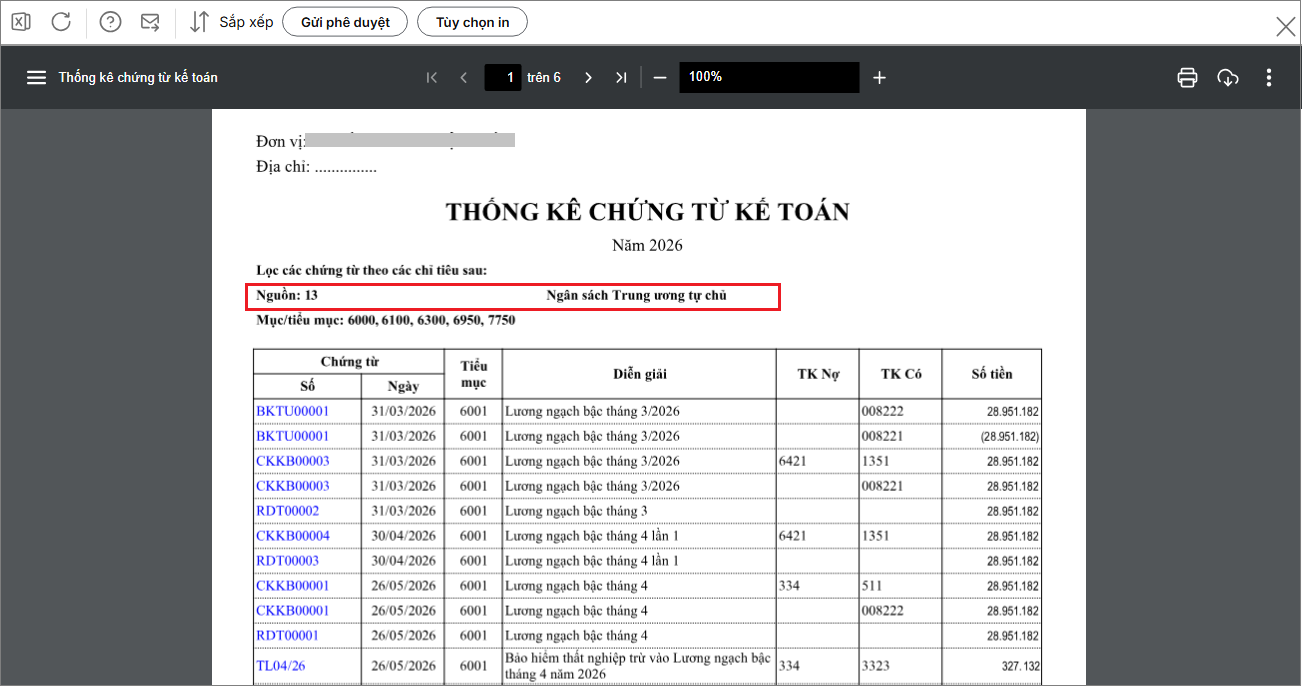The image size is (1302, 687).
Task: Send the report by email icon
Action: tap(150, 21)
